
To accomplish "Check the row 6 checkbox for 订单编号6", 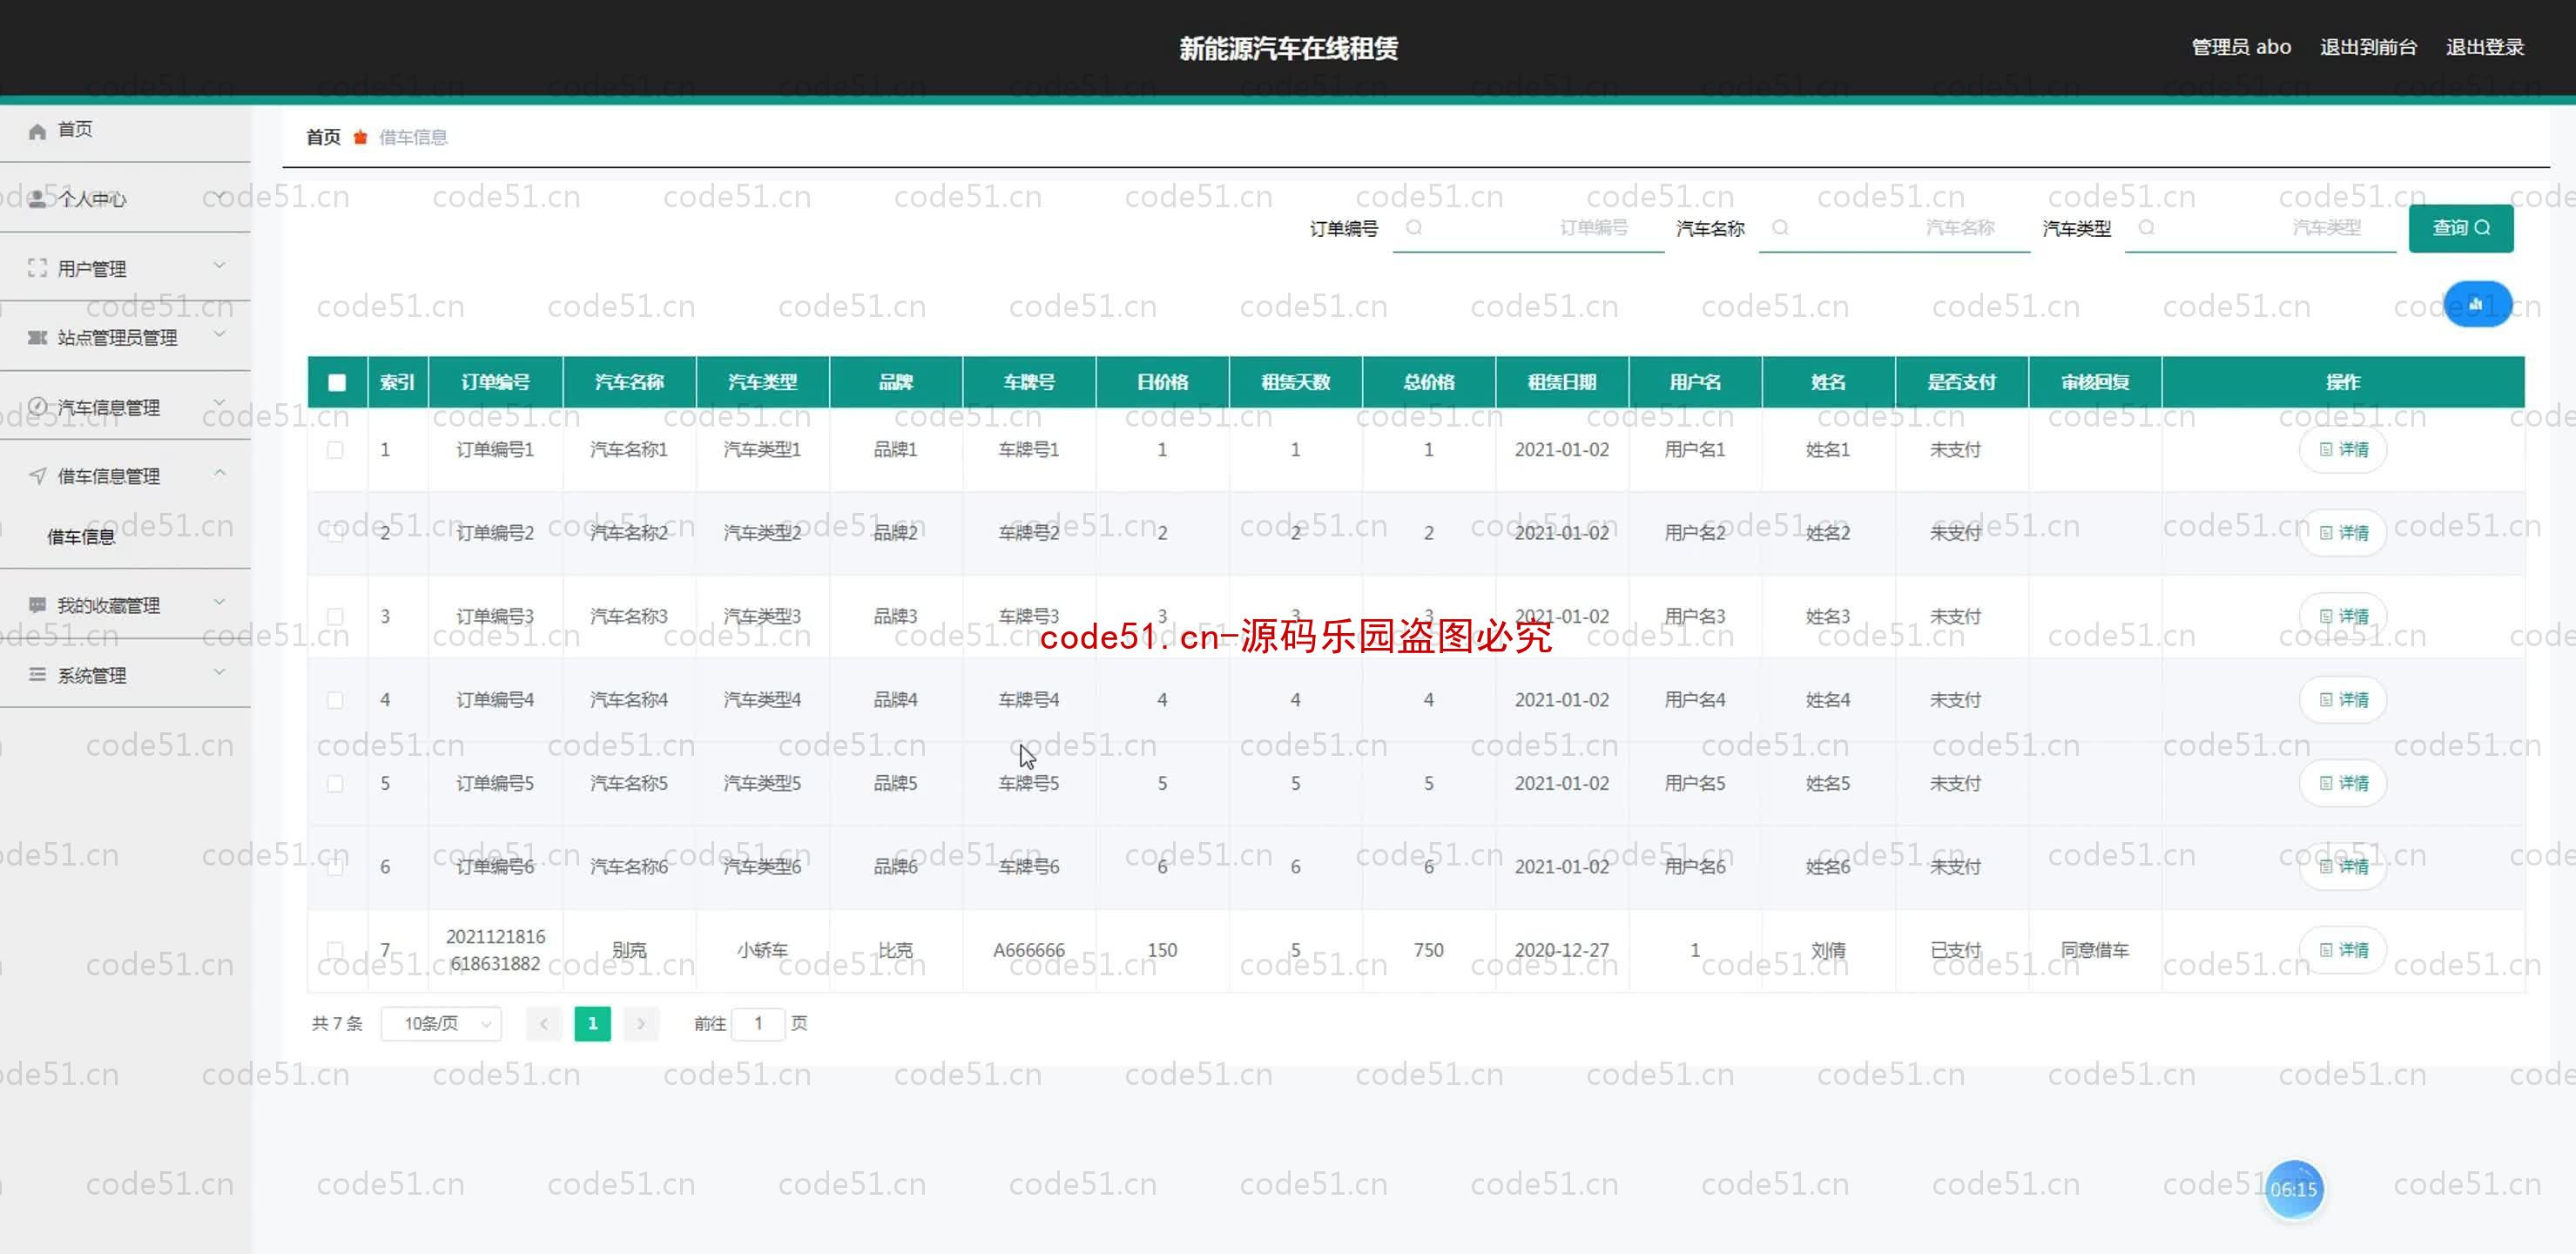I will [335, 867].
